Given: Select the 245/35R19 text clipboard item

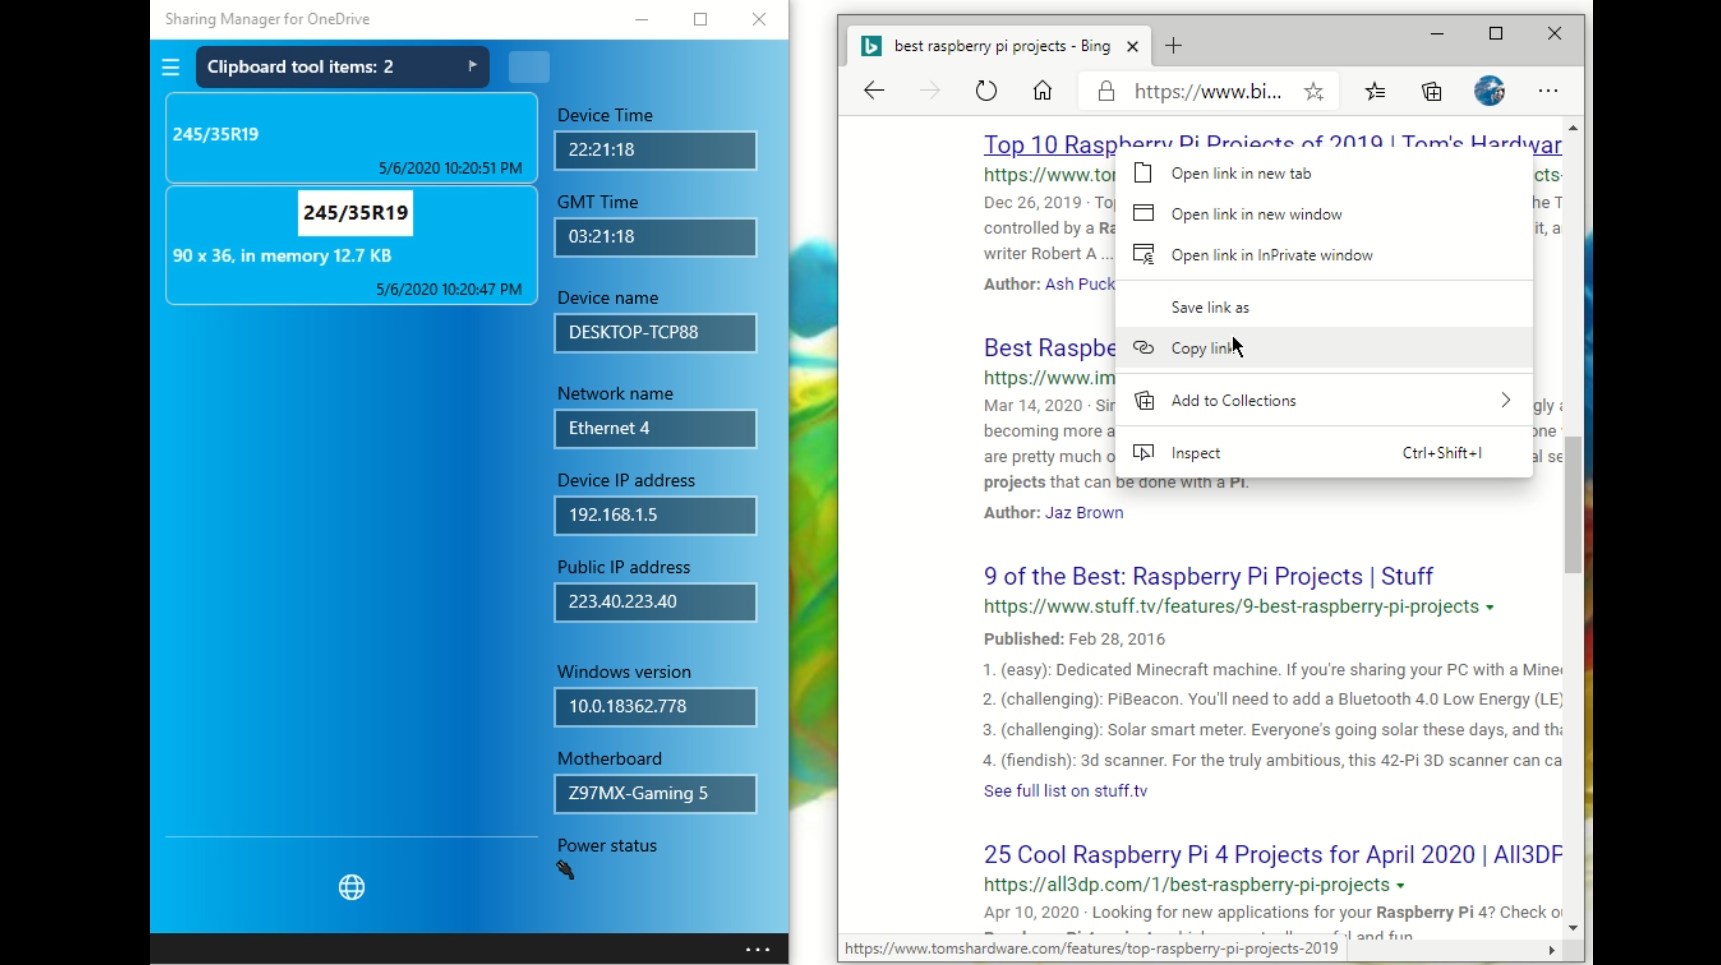Looking at the screenshot, I should (351, 137).
